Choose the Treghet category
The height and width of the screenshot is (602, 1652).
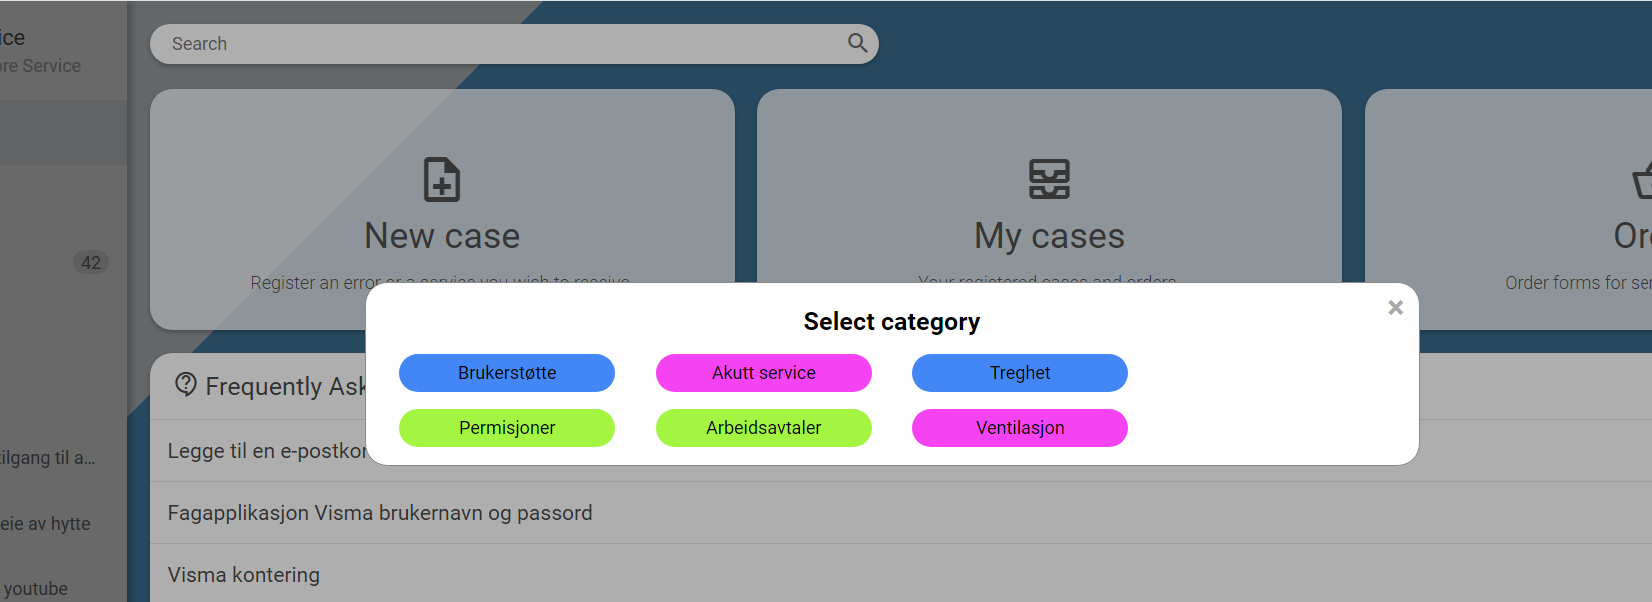(x=1020, y=373)
